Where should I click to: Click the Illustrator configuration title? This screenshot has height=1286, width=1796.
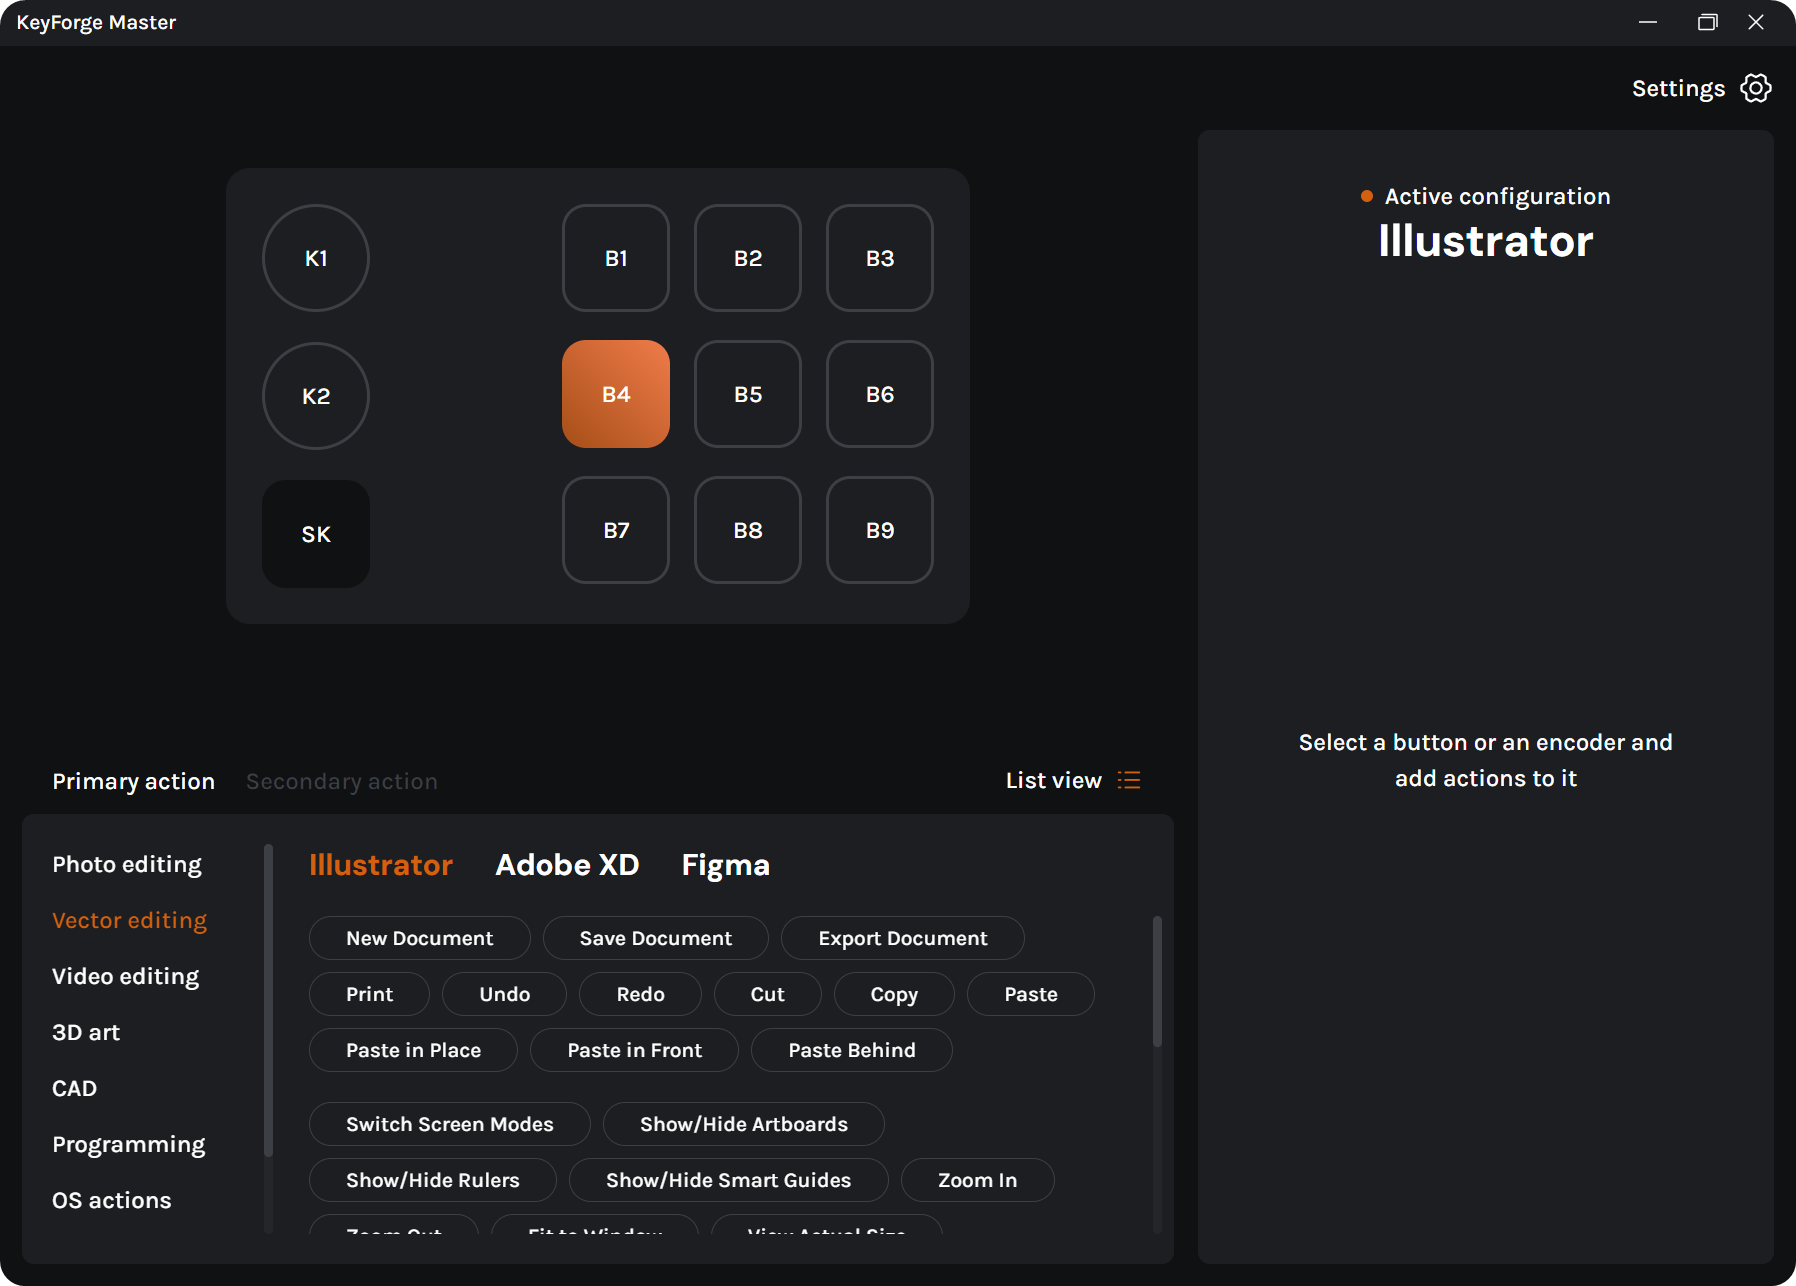click(x=1486, y=241)
